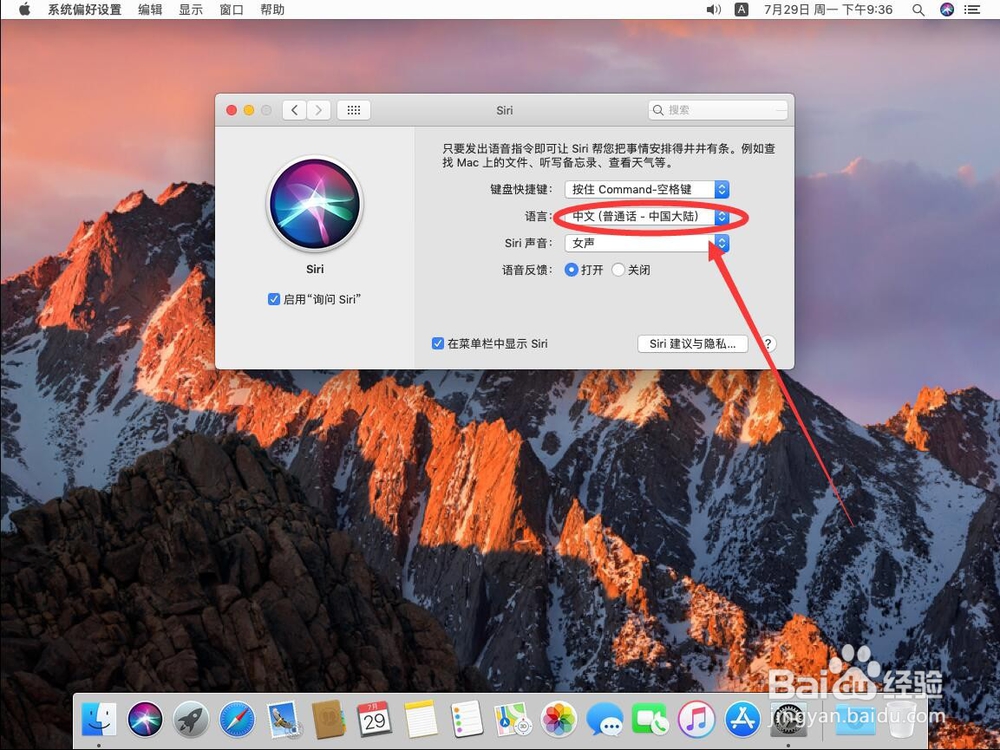
Task: Open Photos flower icon in Dock
Action: [x=559, y=719]
